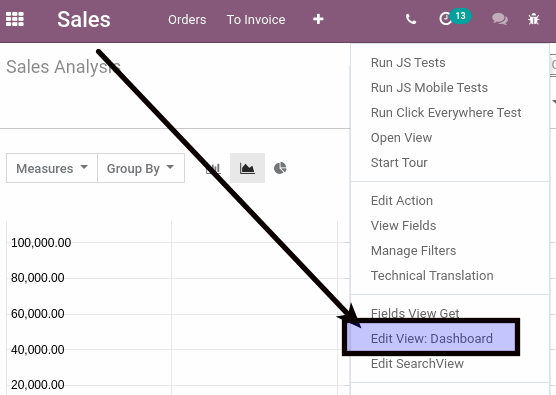This screenshot has height=395, width=556.
Task: Open the Group By dropdown
Action: pos(141,168)
